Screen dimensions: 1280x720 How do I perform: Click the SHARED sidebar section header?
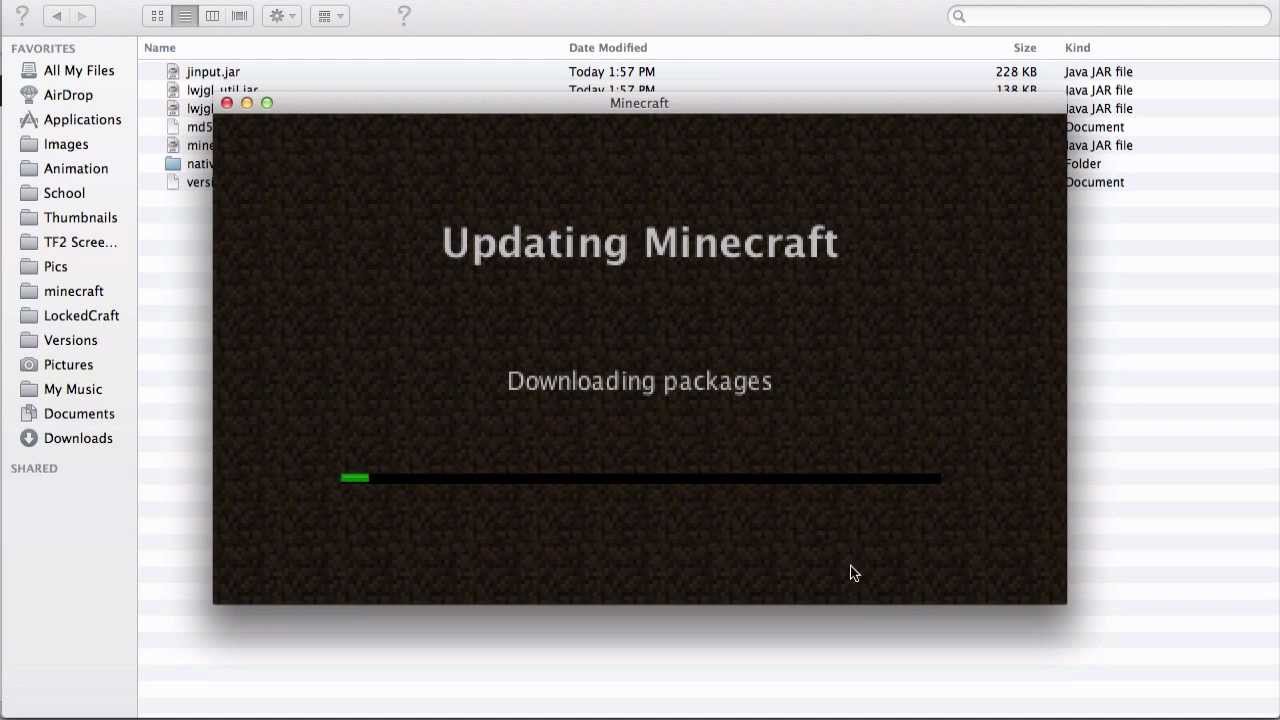tap(34, 468)
